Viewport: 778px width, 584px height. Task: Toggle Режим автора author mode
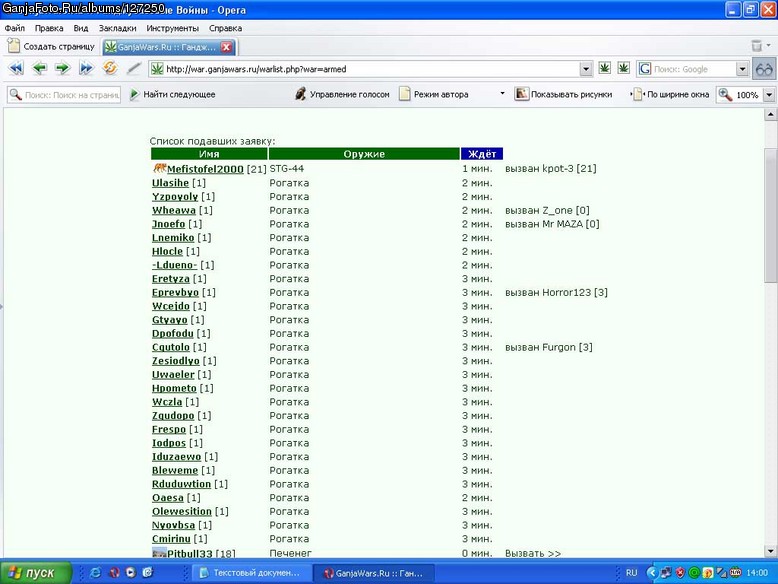(x=434, y=94)
